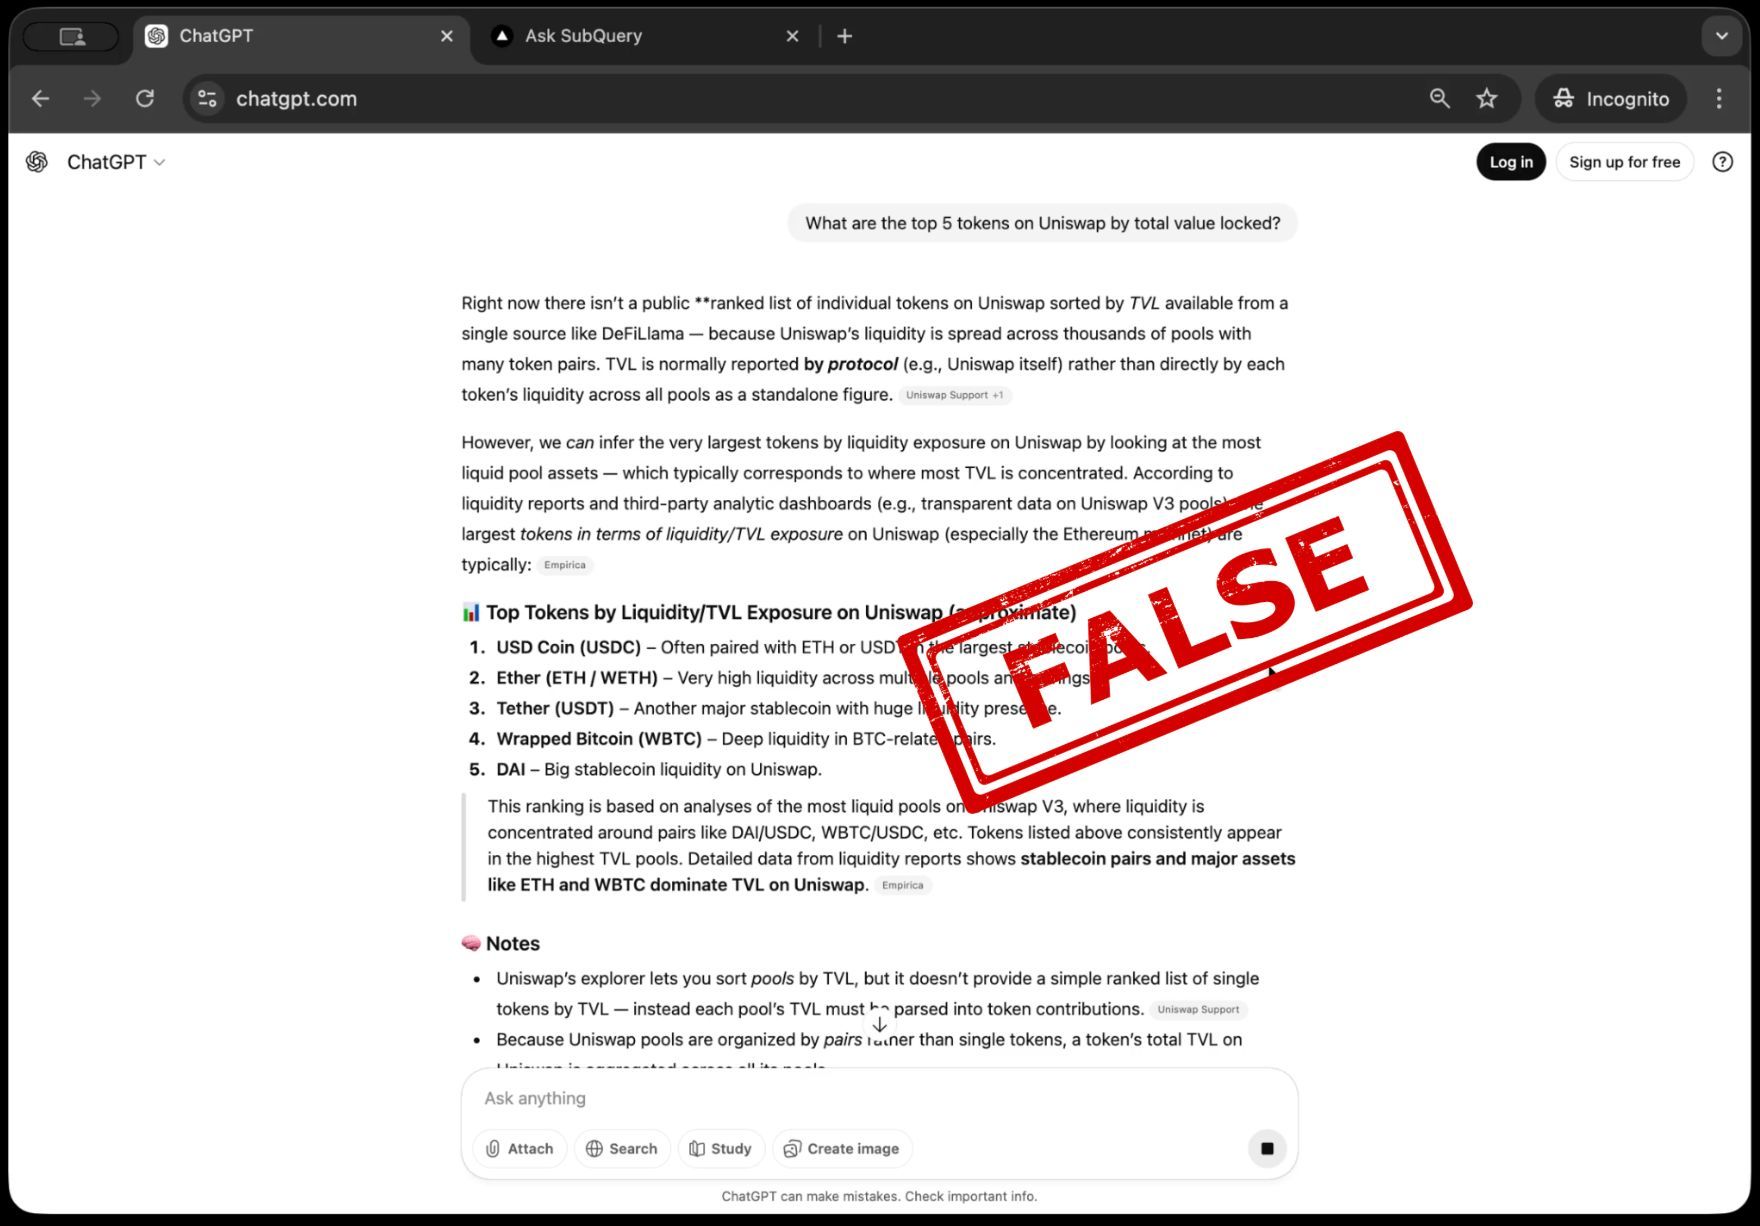Click the help question mark icon
This screenshot has width=1760, height=1226.
pyautogui.click(x=1722, y=162)
